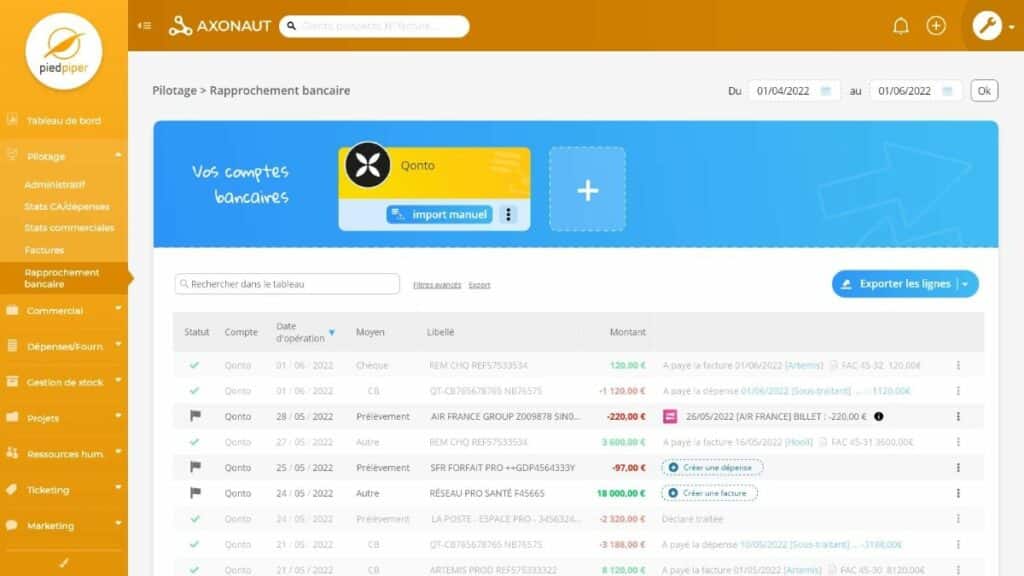Click the Statut column header
This screenshot has height=576, width=1024.
pyautogui.click(x=197, y=332)
